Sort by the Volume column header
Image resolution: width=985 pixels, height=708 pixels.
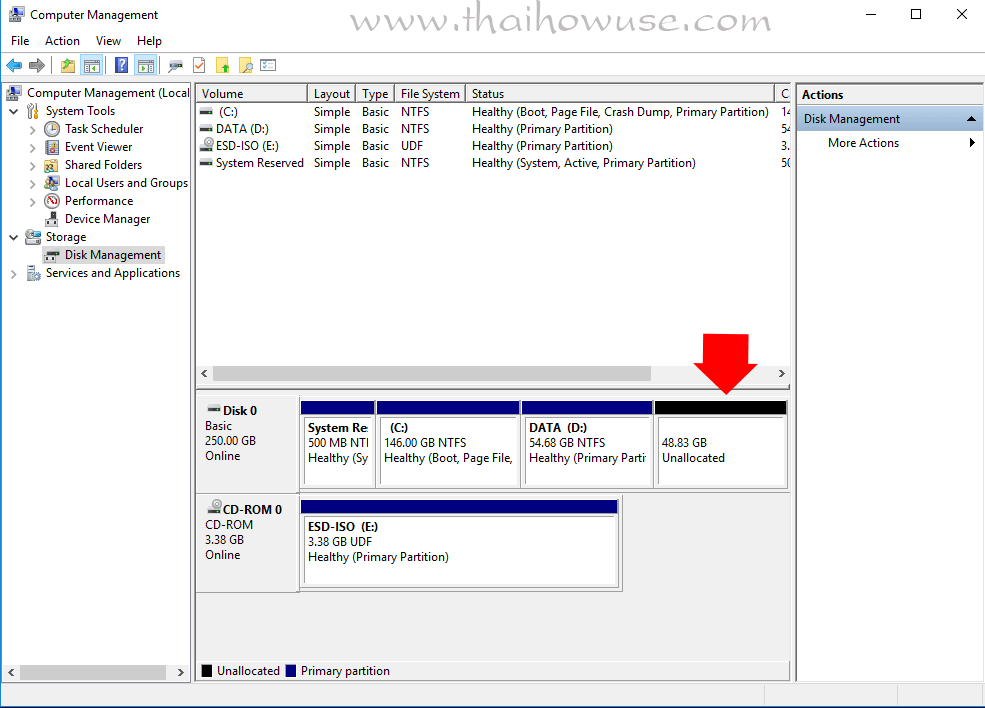(252, 94)
